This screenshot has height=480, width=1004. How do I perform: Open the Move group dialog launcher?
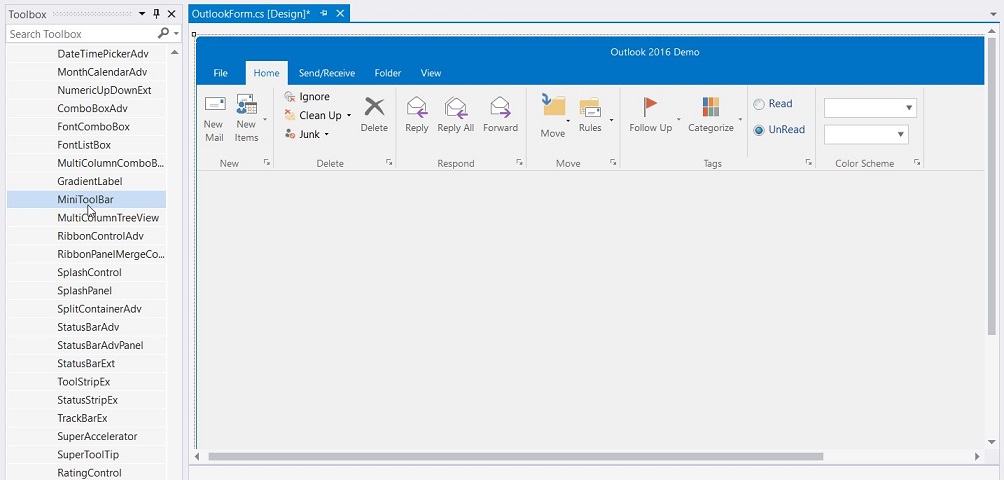point(613,163)
